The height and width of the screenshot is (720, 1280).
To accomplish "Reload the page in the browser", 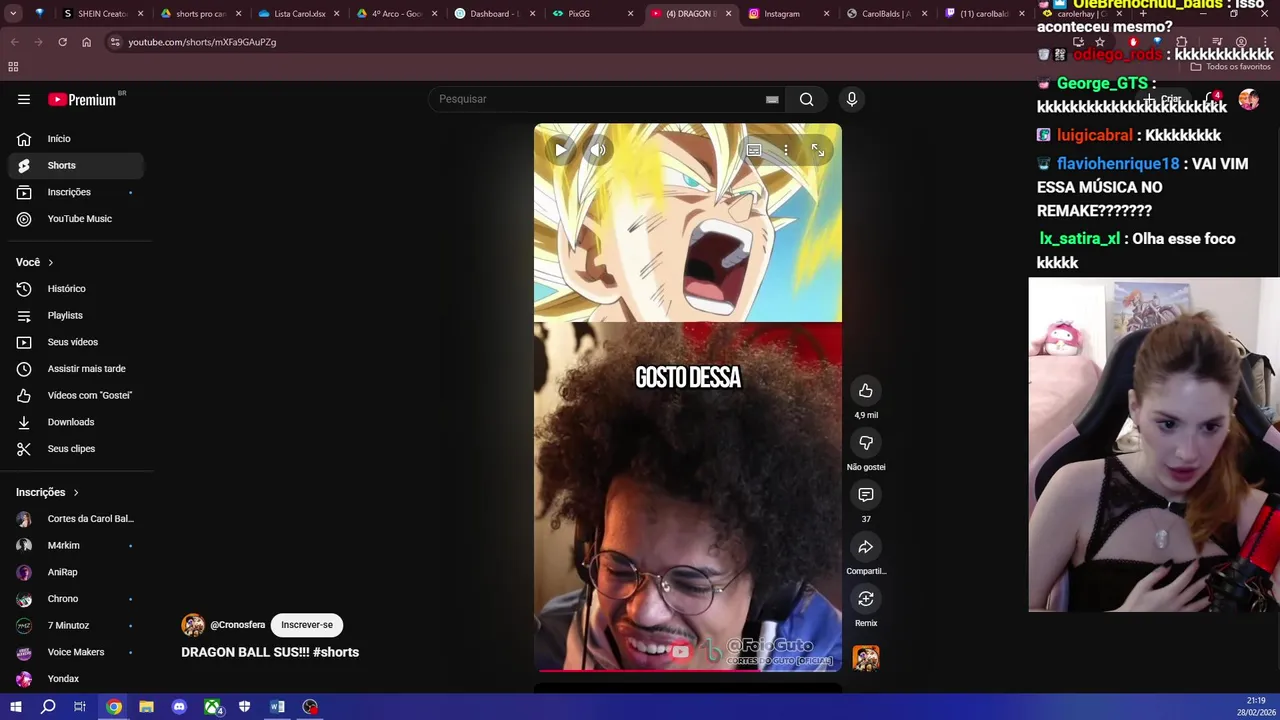I will pos(62,42).
